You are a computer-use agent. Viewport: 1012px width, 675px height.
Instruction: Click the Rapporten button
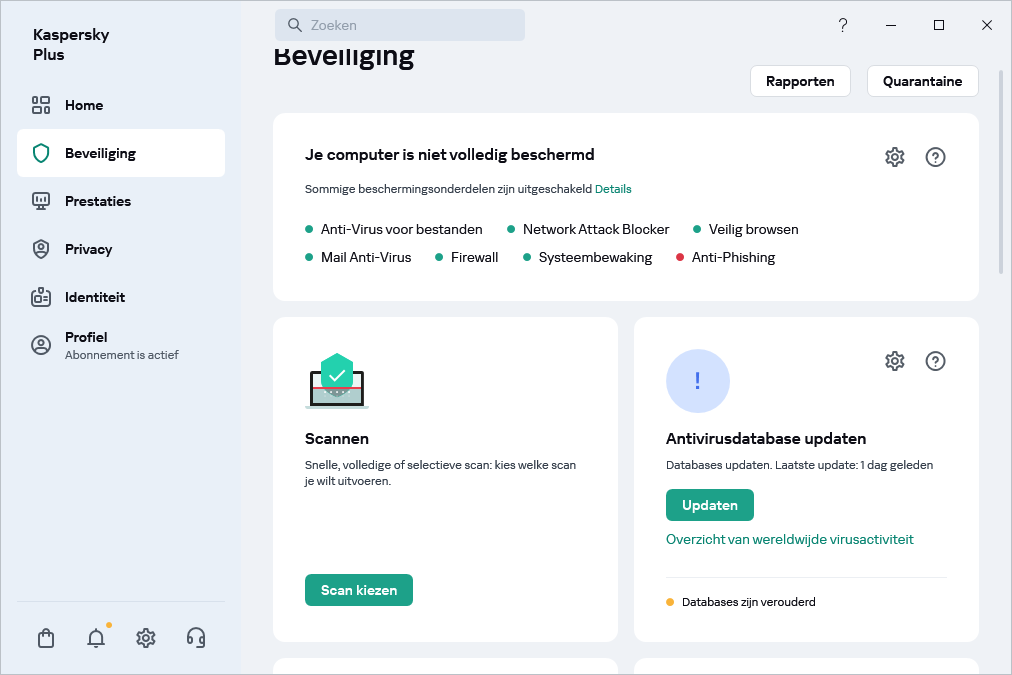[x=799, y=81]
